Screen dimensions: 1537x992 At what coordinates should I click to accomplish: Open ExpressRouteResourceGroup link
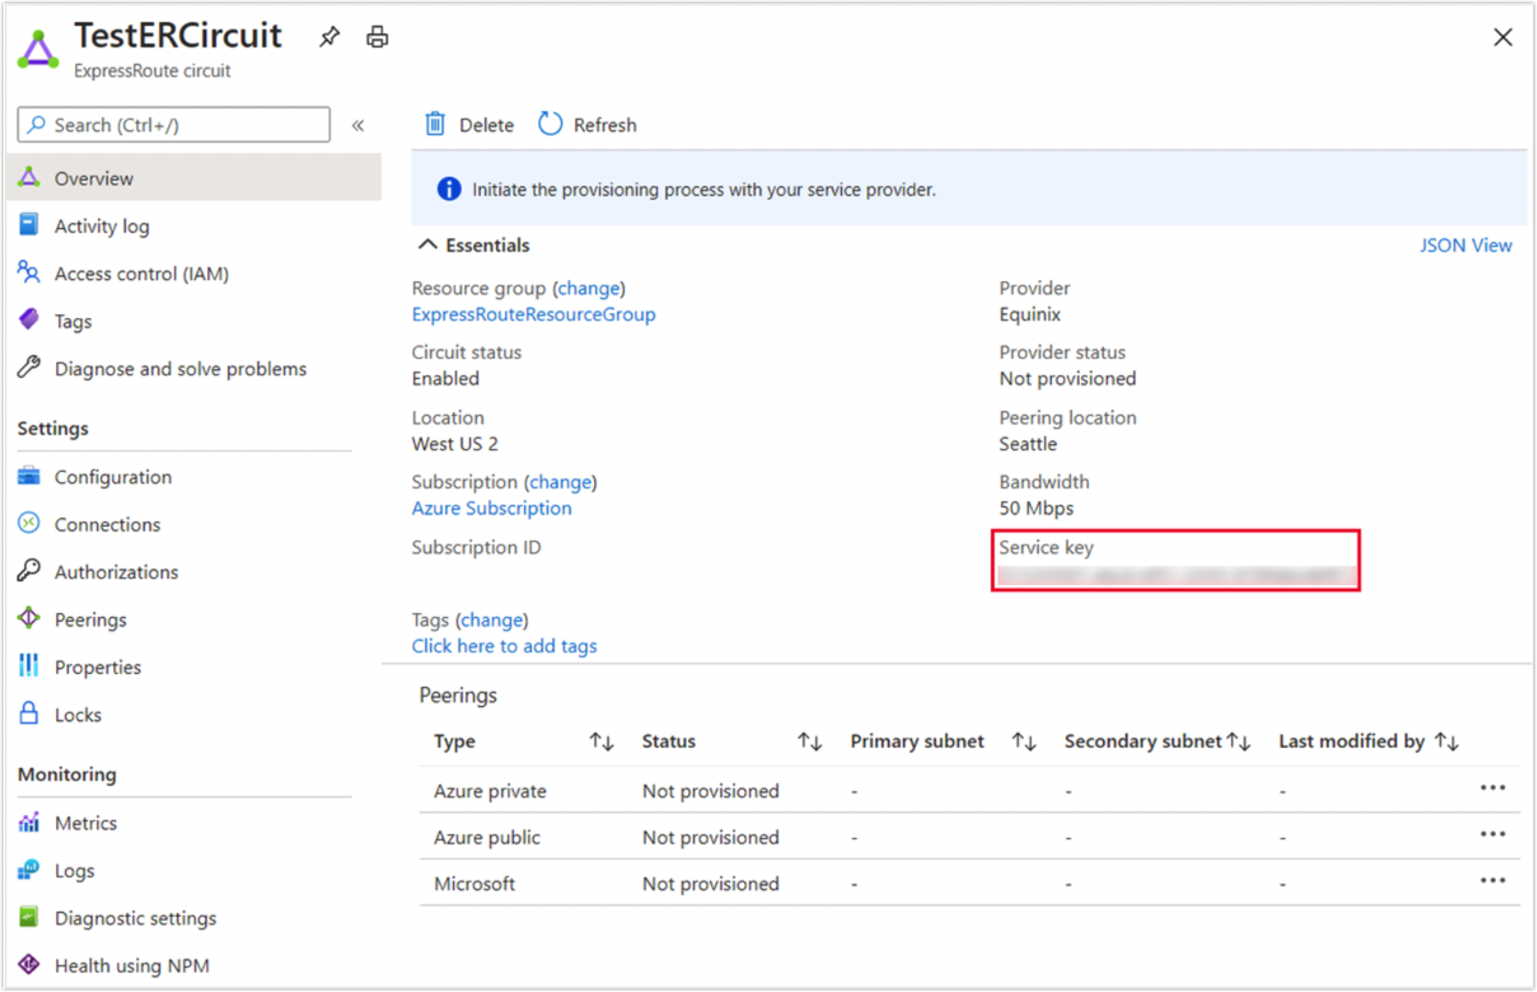pos(533,314)
